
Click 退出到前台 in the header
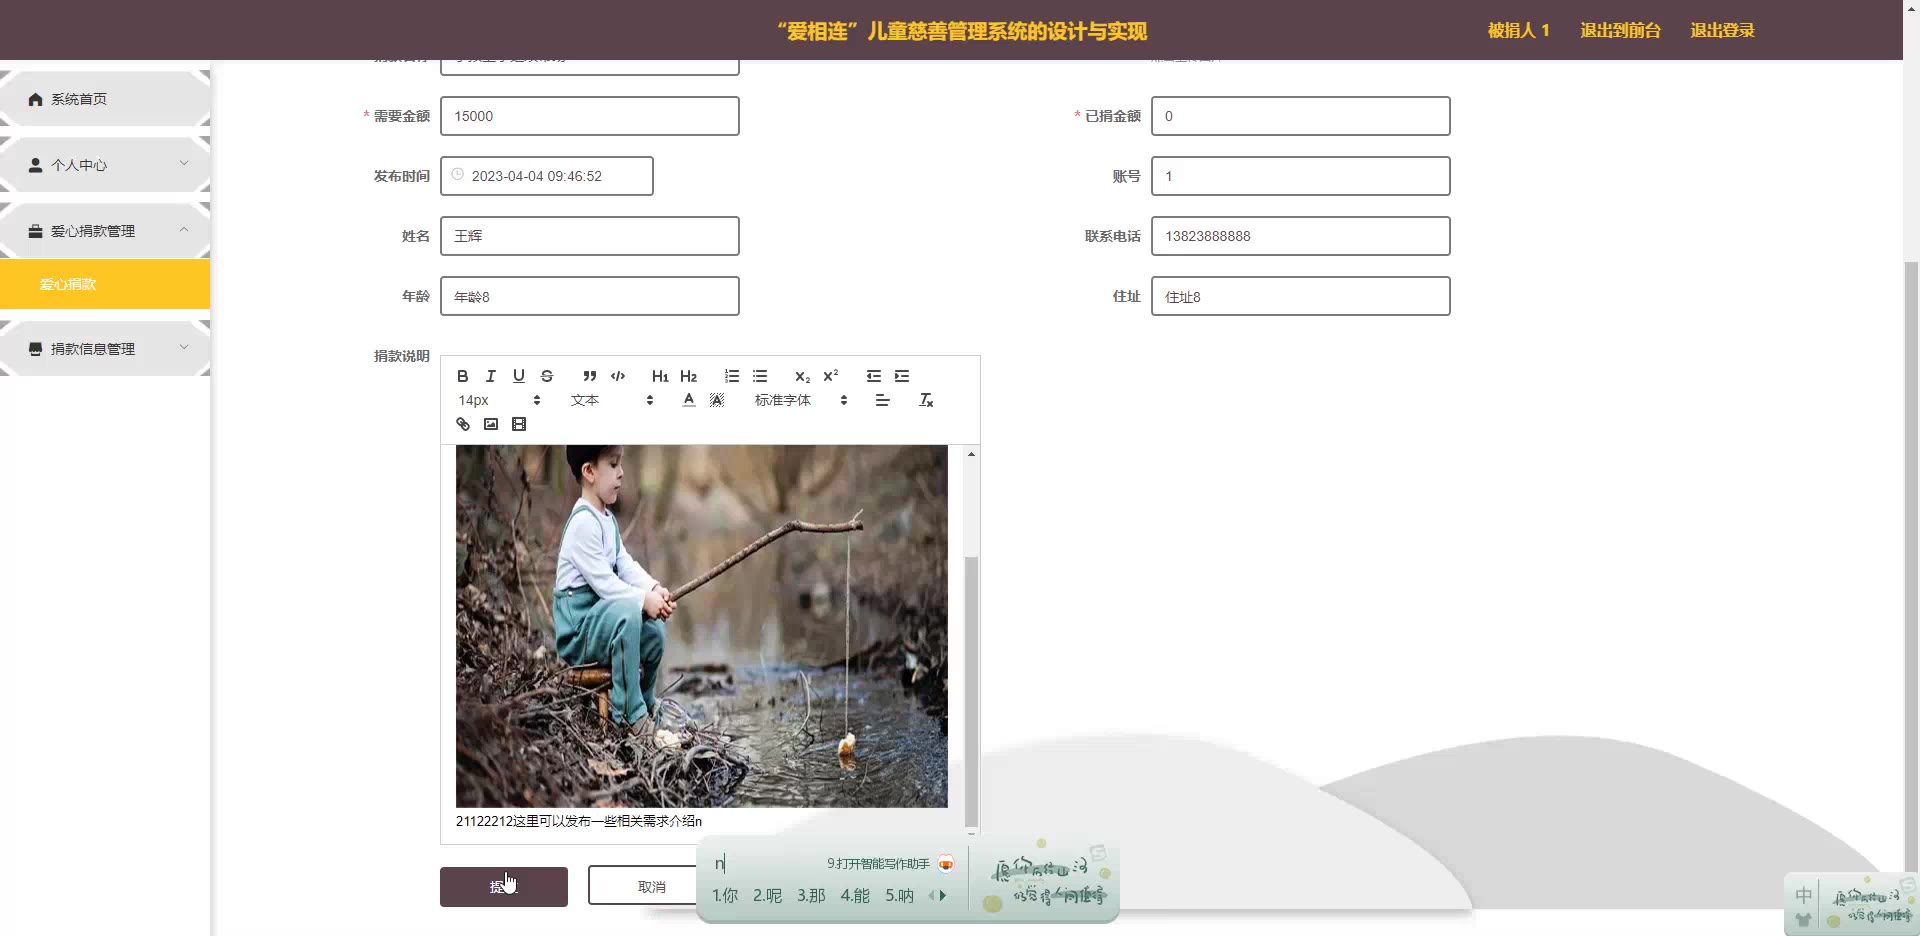[x=1620, y=30]
